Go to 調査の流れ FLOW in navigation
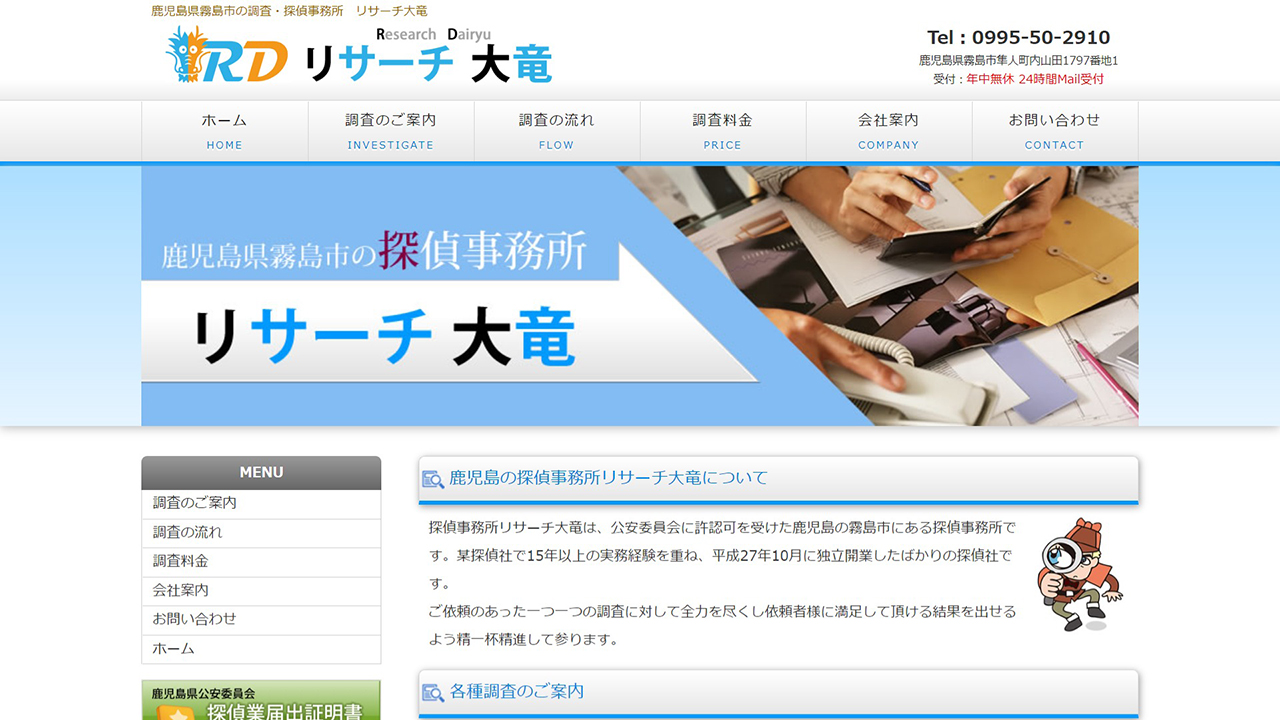This screenshot has width=1280, height=720. [x=557, y=131]
